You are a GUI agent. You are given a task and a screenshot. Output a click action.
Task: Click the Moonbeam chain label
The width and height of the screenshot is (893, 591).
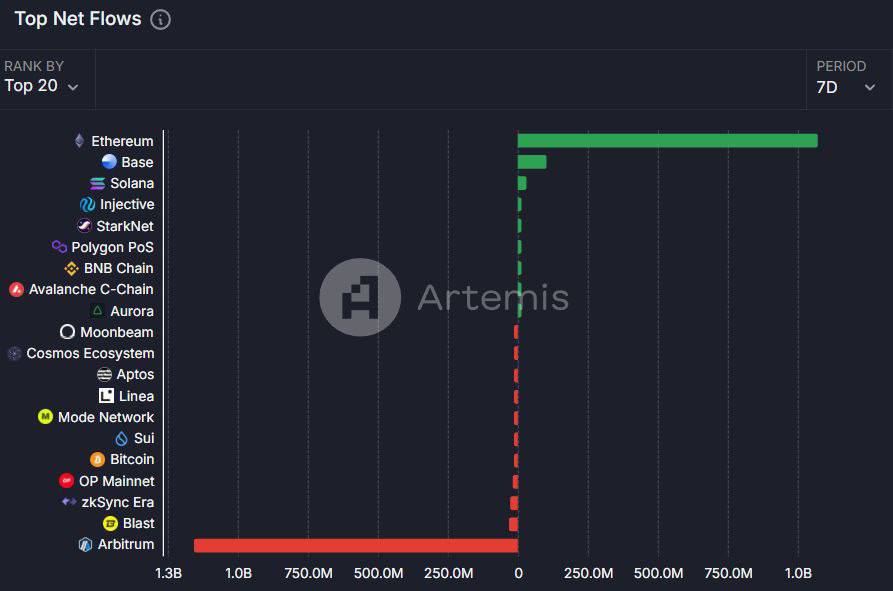117,332
